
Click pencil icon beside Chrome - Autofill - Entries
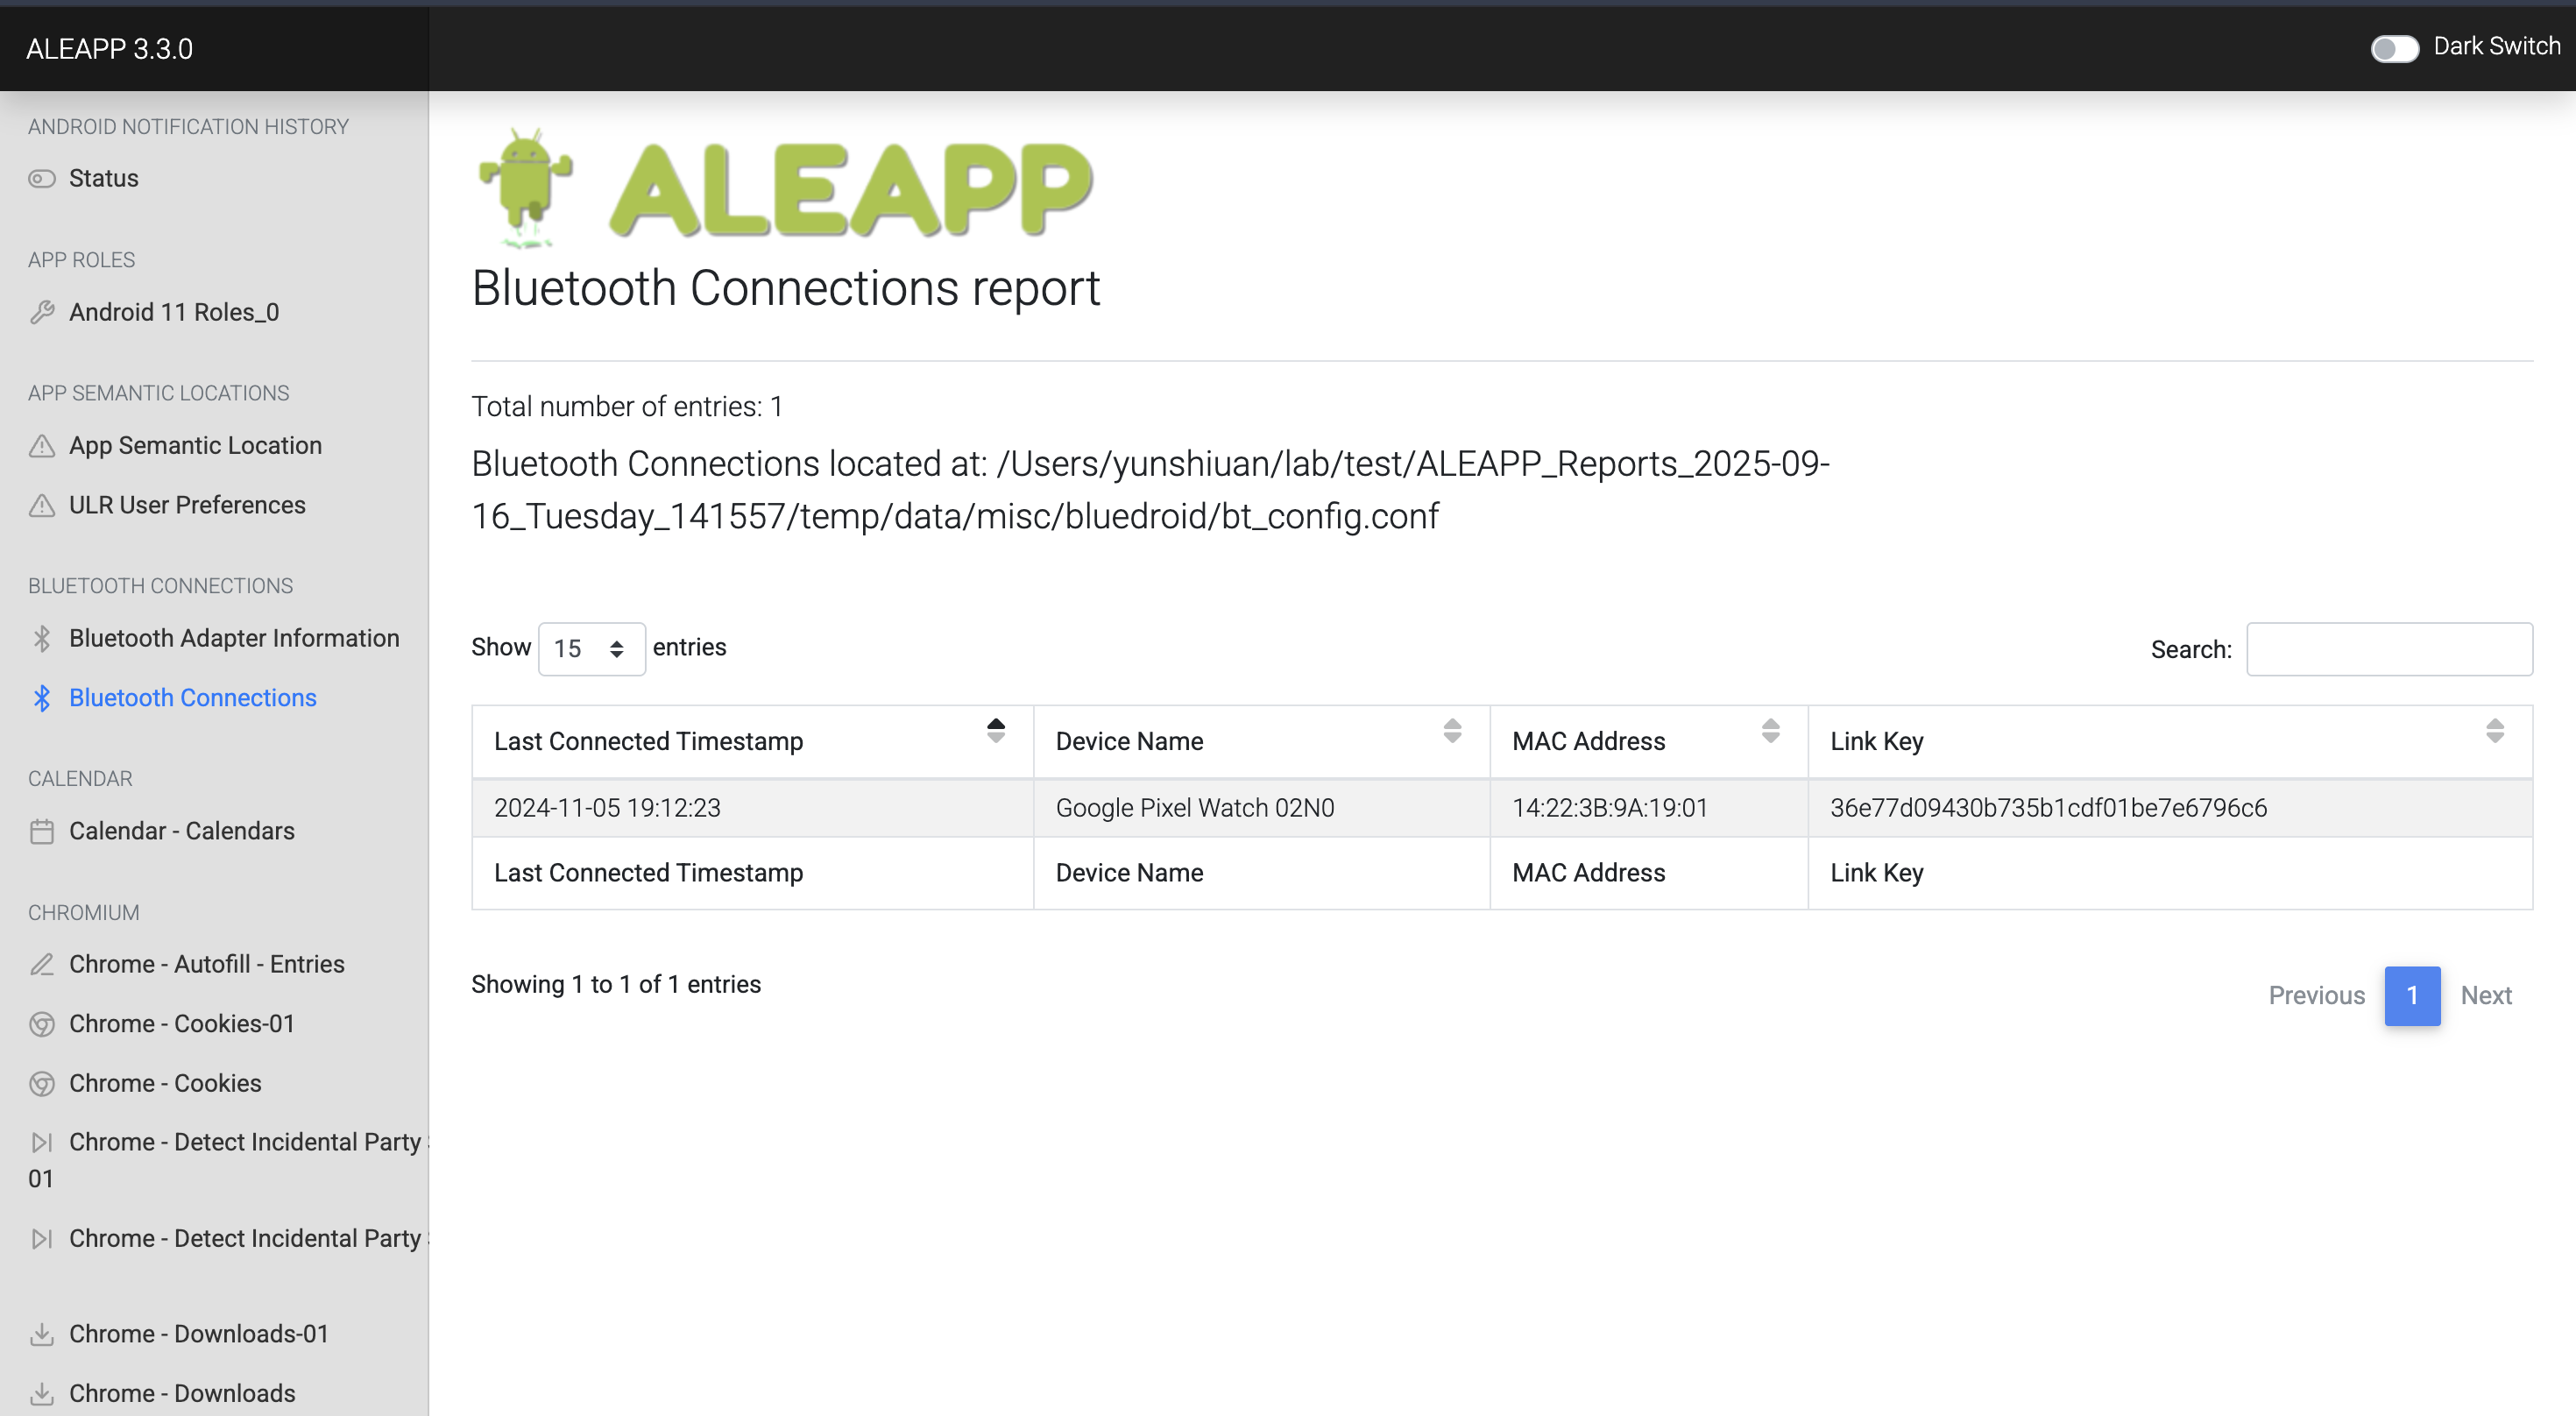coord(42,964)
